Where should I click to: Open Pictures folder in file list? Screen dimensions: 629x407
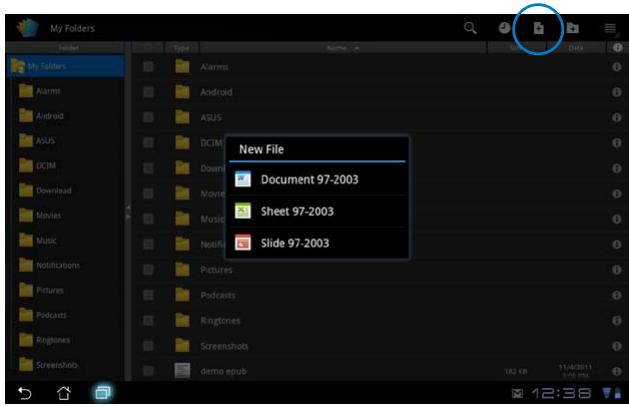pyautogui.click(x=216, y=269)
